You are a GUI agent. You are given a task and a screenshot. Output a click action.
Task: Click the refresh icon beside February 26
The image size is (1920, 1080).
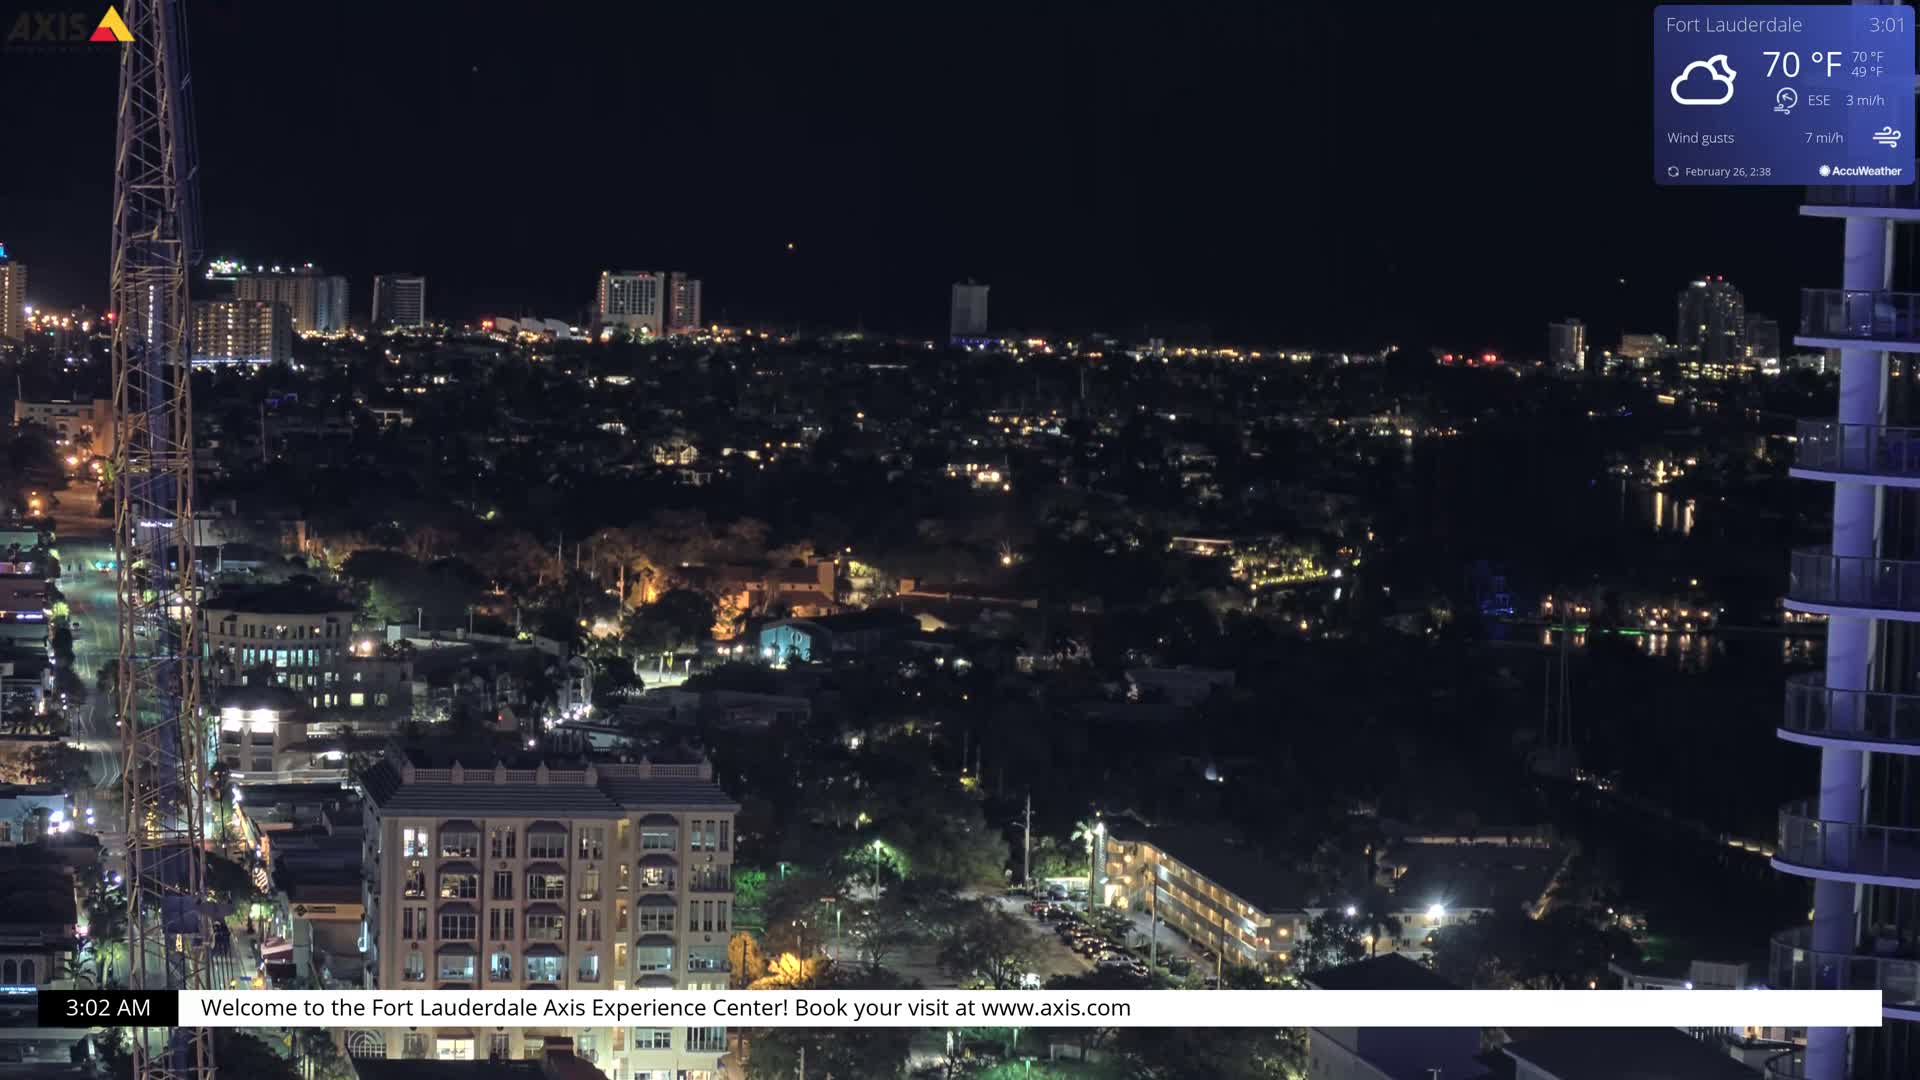click(1673, 172)
